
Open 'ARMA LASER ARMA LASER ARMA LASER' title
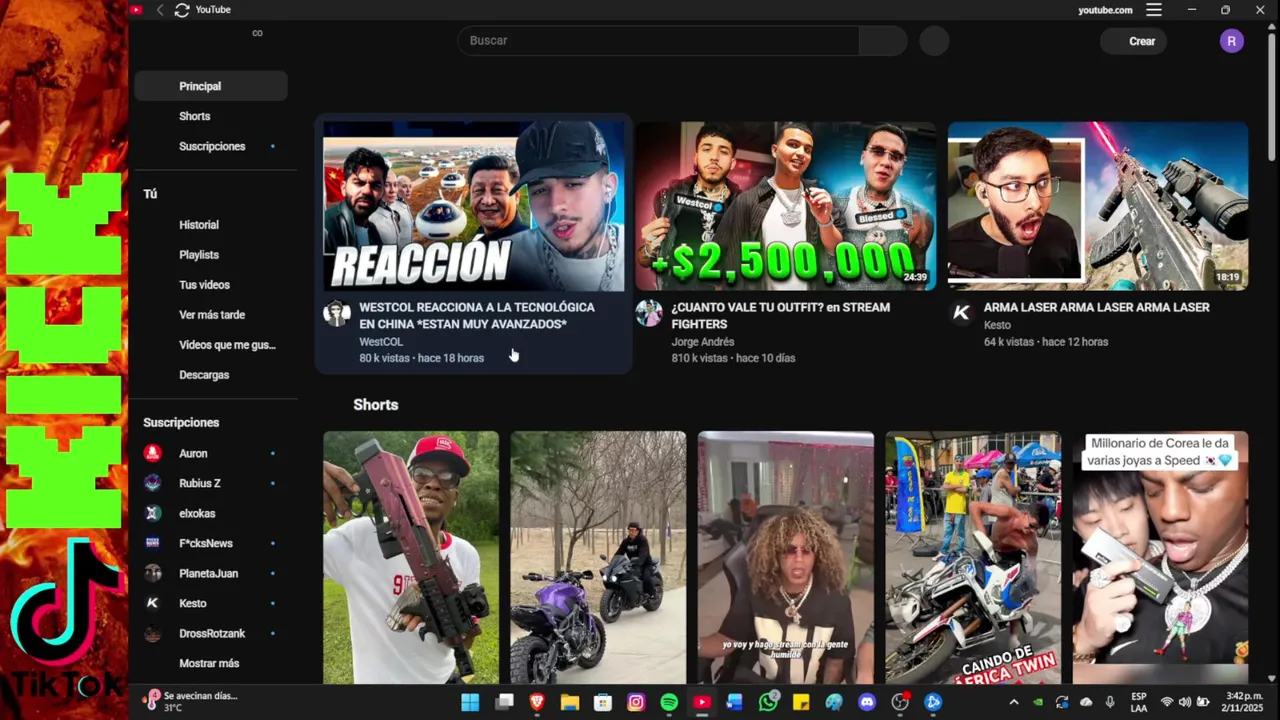[1096, 308]
